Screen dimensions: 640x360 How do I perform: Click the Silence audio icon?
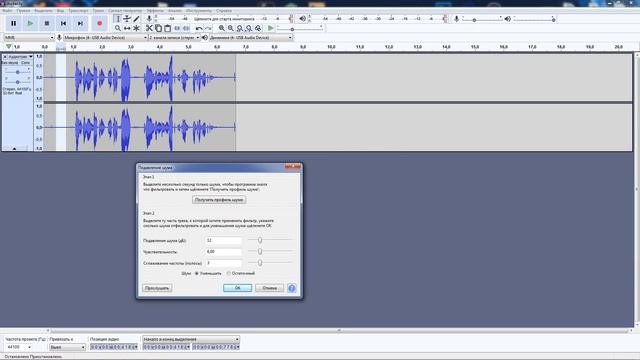186,28
